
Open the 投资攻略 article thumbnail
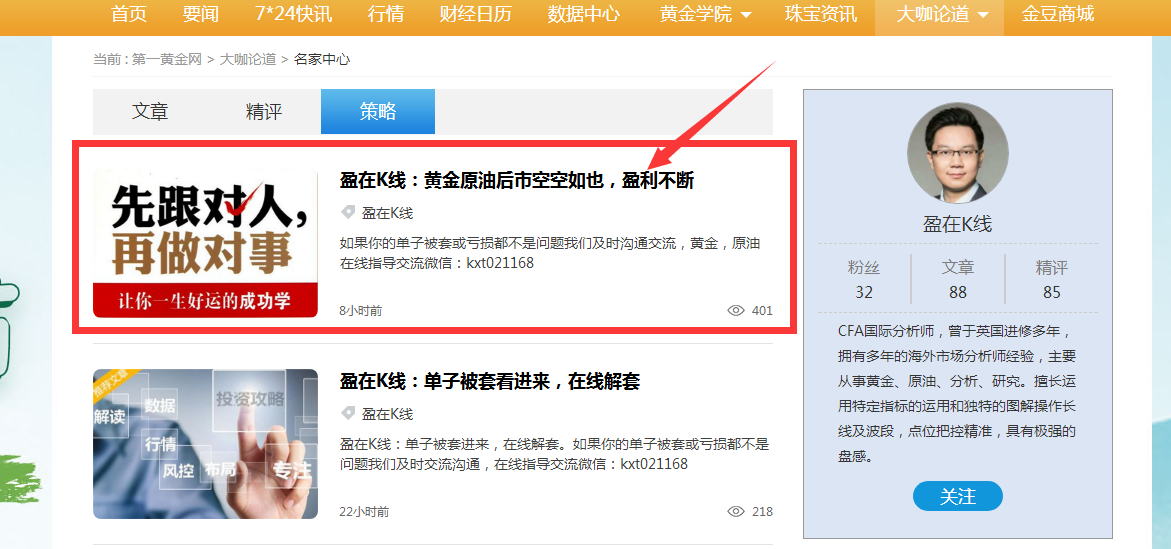tap(205, 444)
